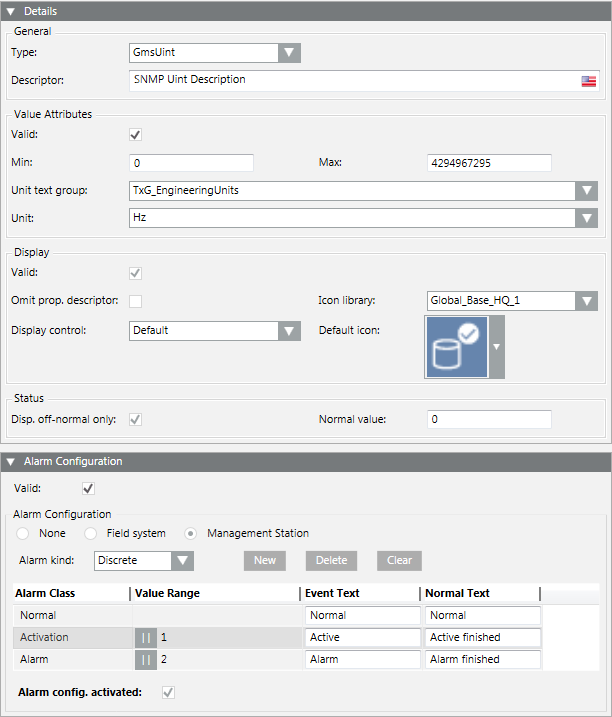This screenshot has height=717, width=612.
Task: Open the Default icon dropdown arrow
Action: pos(497,347)
